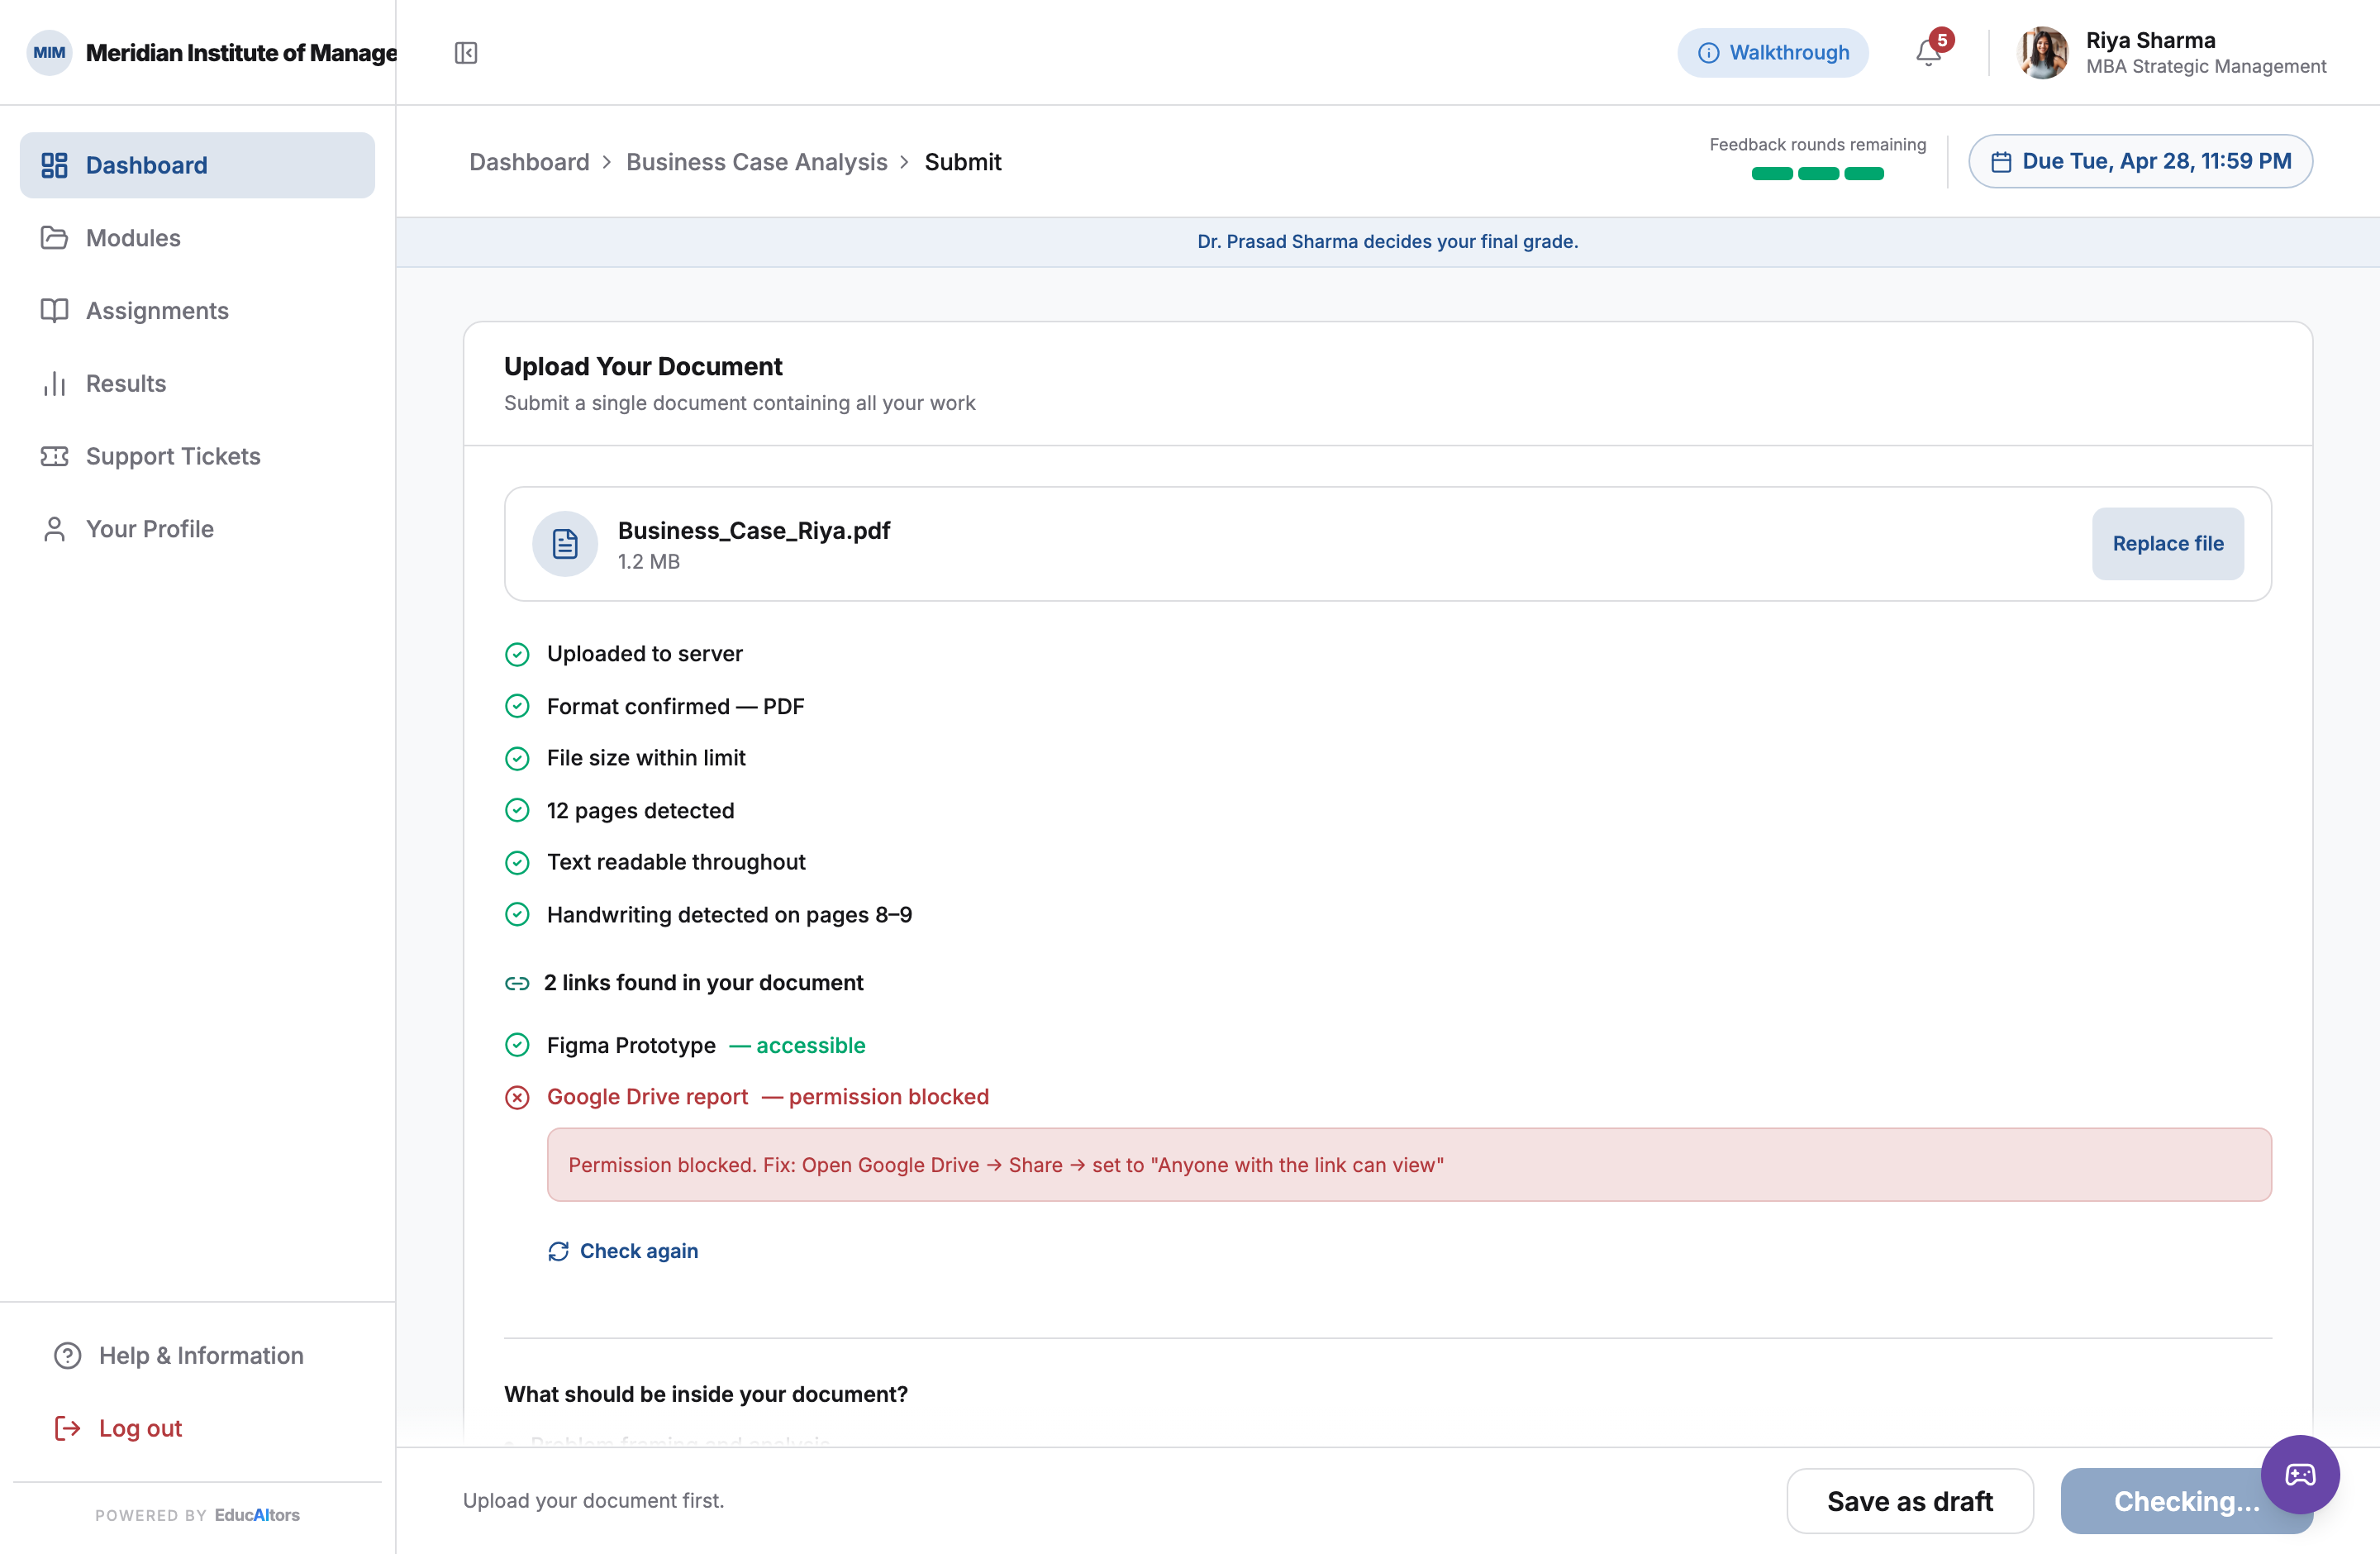Open the Figma Prototype link entry
Screen dimensions: 2380x1554
[x=631, y=1046]
